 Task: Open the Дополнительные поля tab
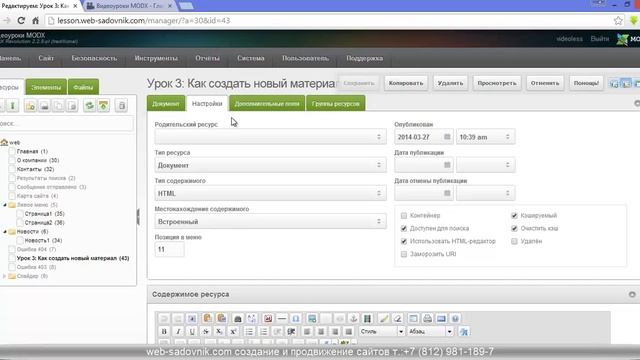click(267, 104)
